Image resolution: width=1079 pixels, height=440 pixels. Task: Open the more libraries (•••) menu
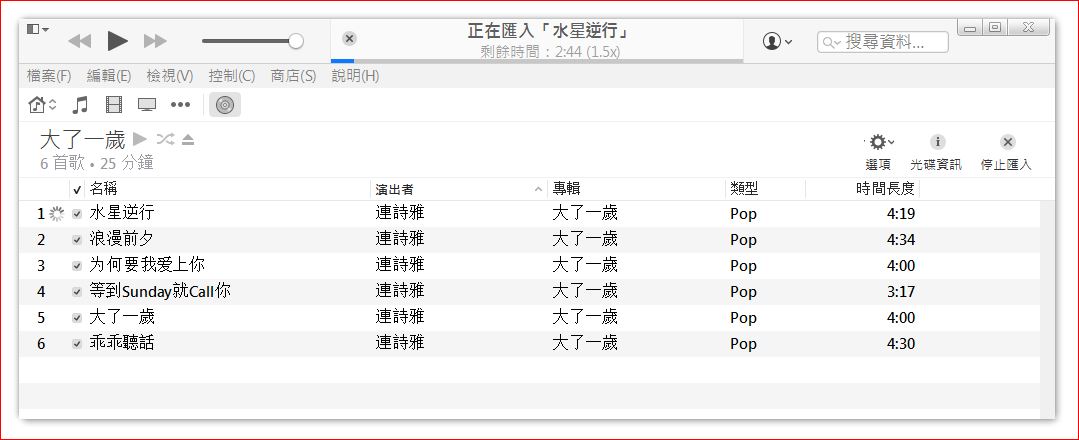(x=180, y=105)
